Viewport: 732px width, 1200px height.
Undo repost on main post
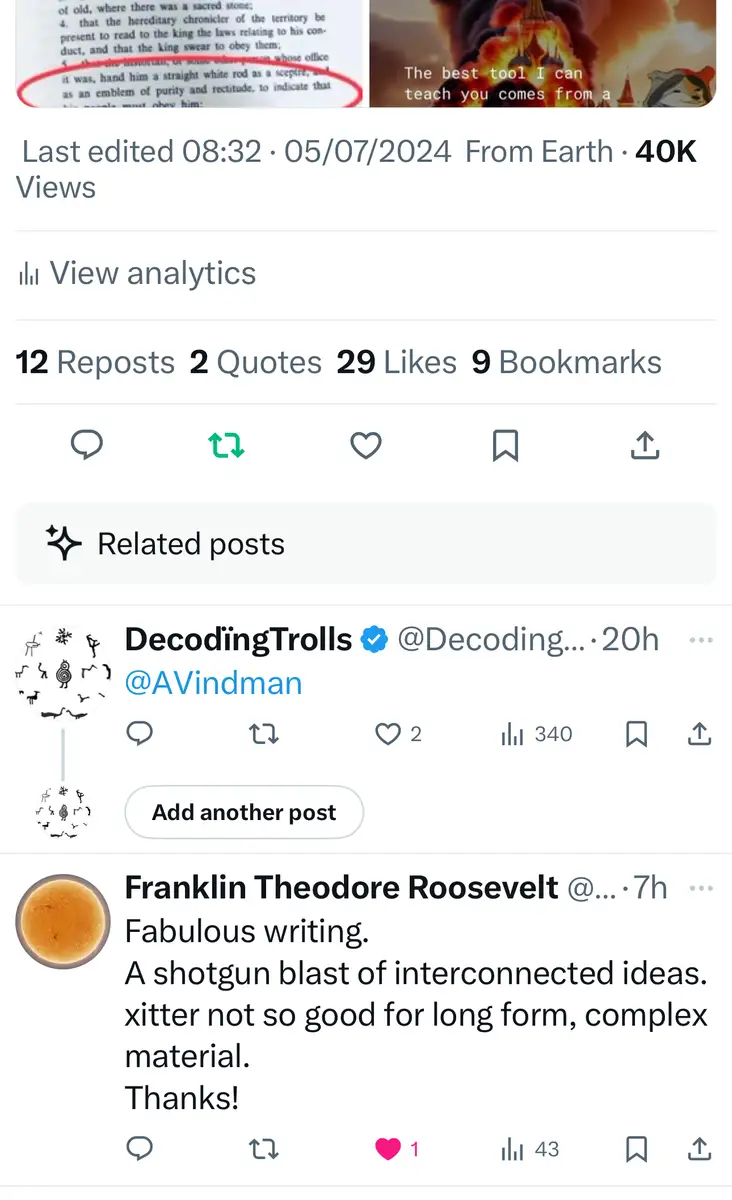pos(226,445)
